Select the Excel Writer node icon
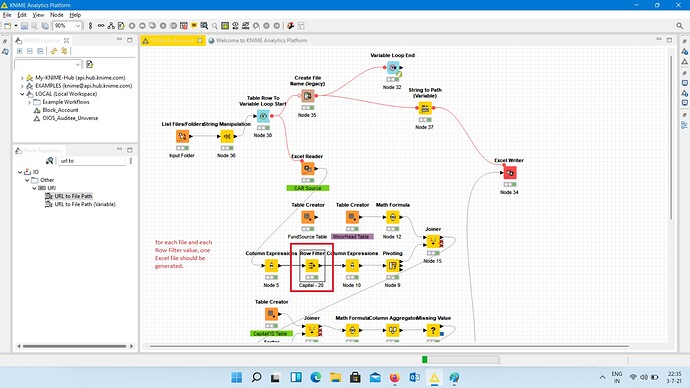The image size is (690, 388). [x=510, y=173]
